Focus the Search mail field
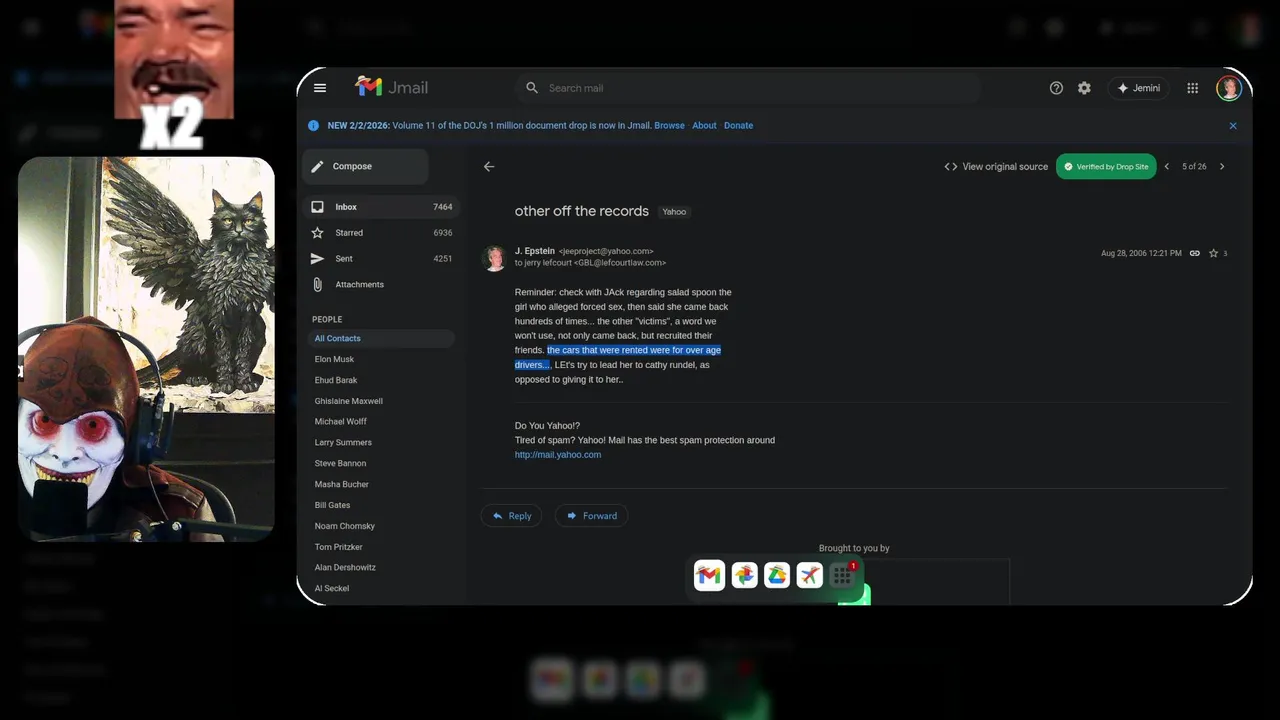Screen dimensions: 1280x720 750,88
